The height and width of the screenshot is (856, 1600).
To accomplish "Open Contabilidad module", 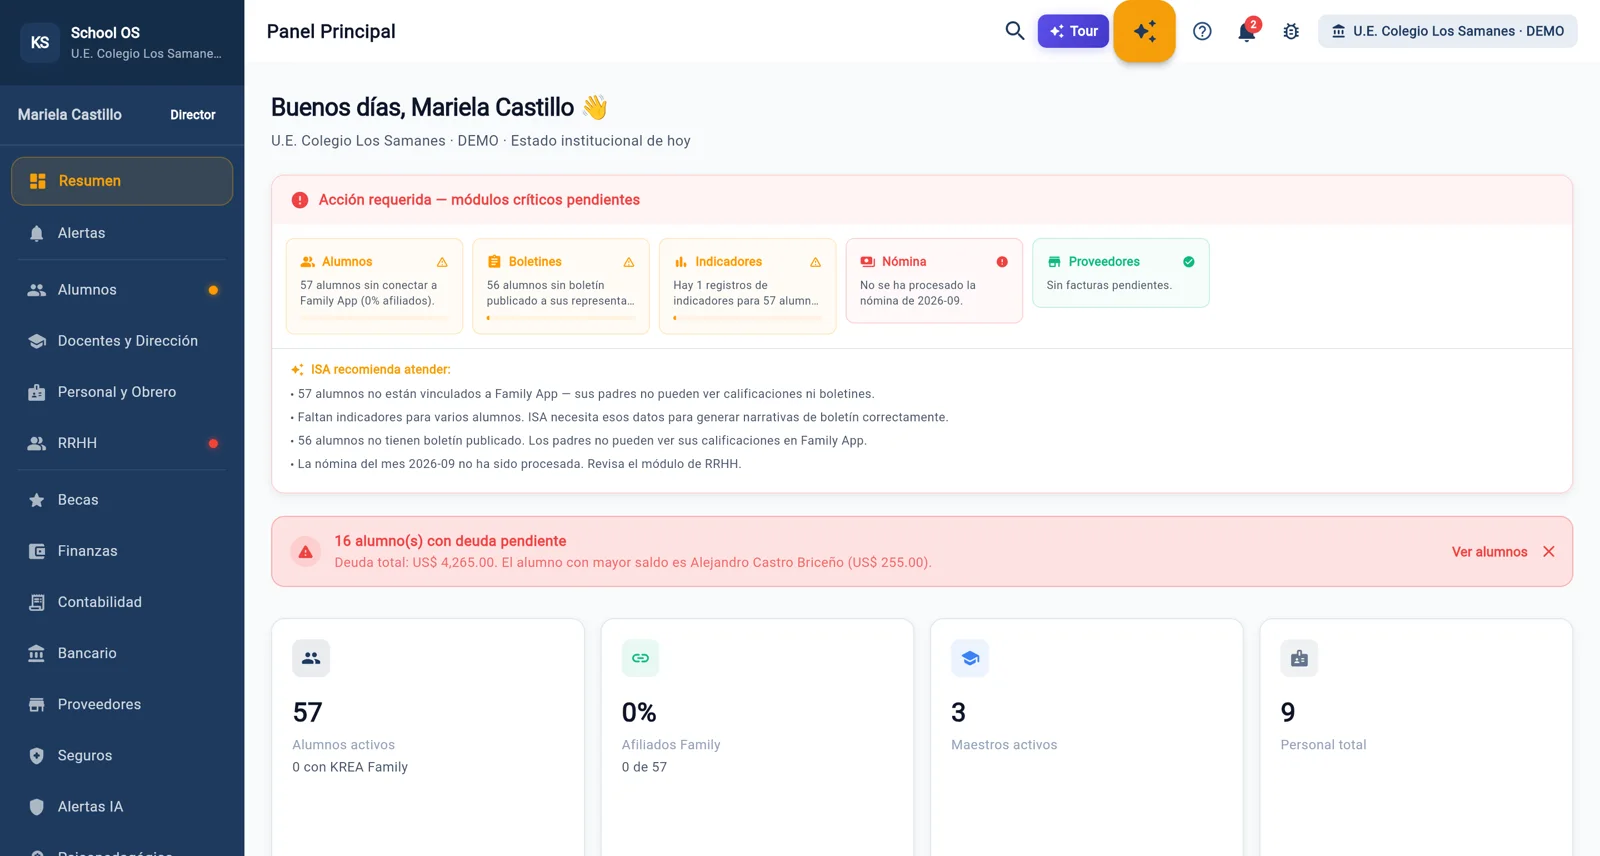I will coord(122,602).
